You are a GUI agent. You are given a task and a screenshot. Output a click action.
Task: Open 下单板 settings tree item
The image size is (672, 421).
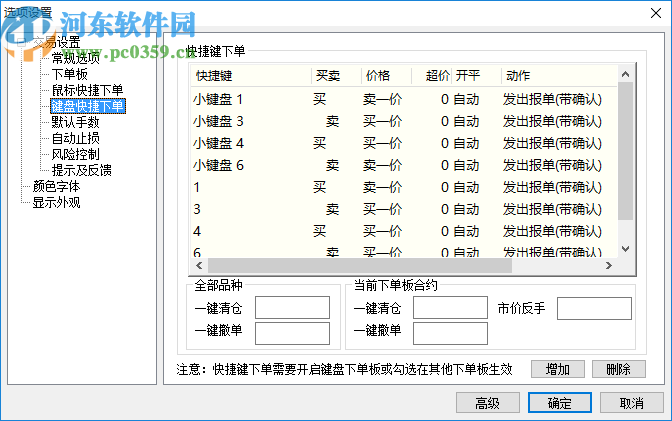pos(69,74)
